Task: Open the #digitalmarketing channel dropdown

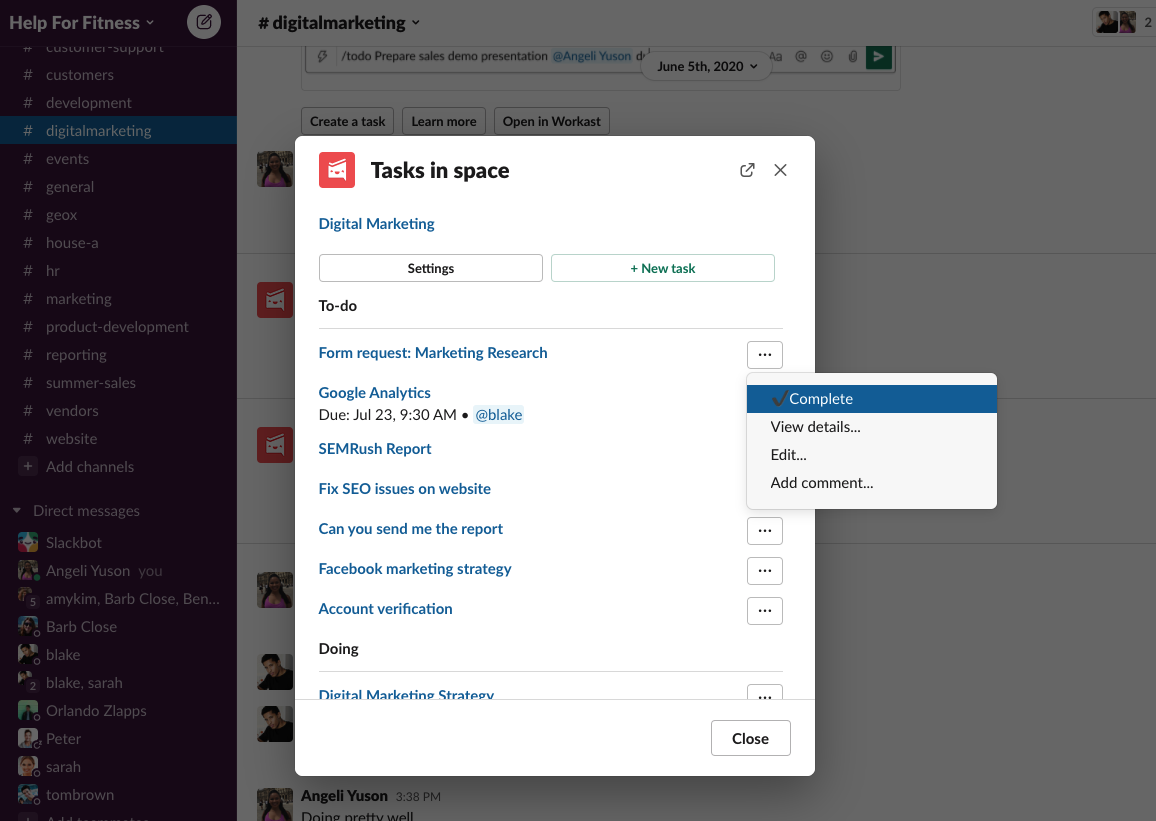Action: (x=339, y=23)
